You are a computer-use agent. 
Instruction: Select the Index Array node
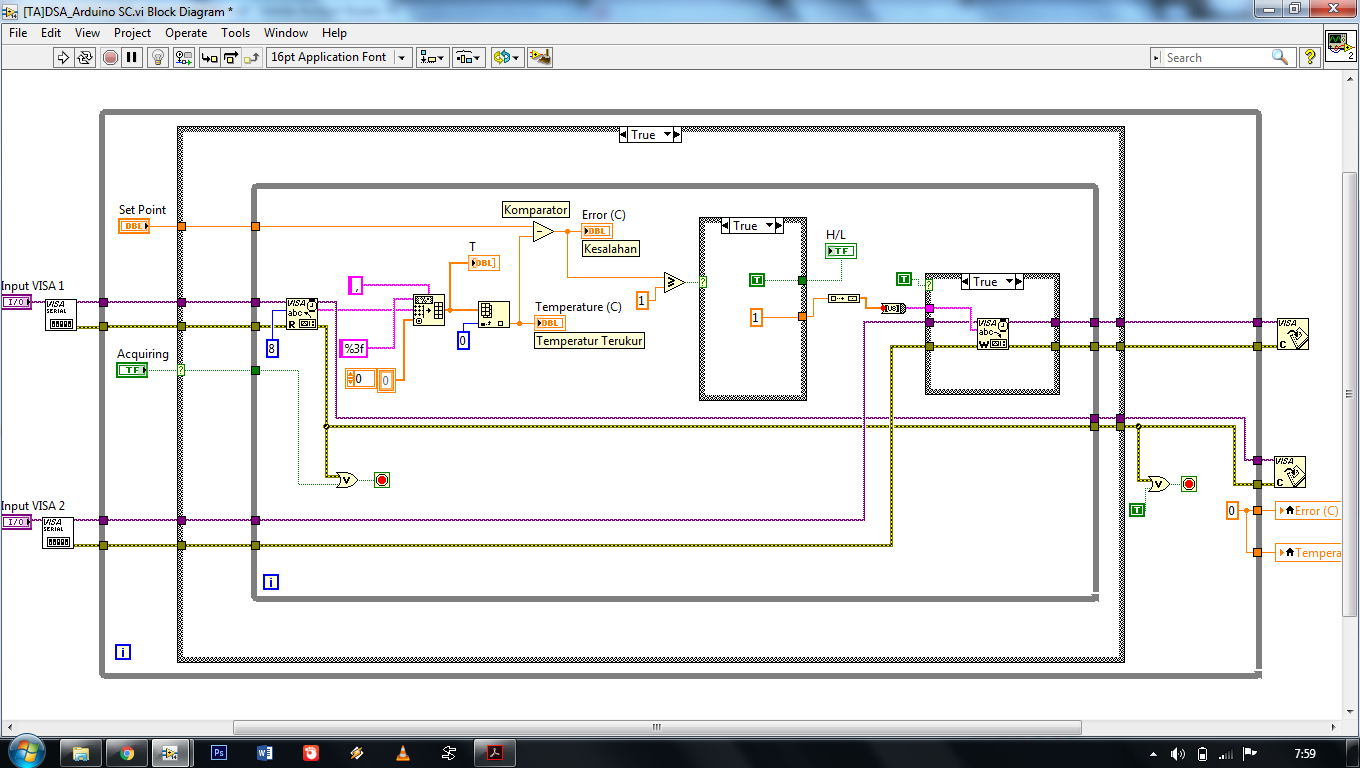493,315
